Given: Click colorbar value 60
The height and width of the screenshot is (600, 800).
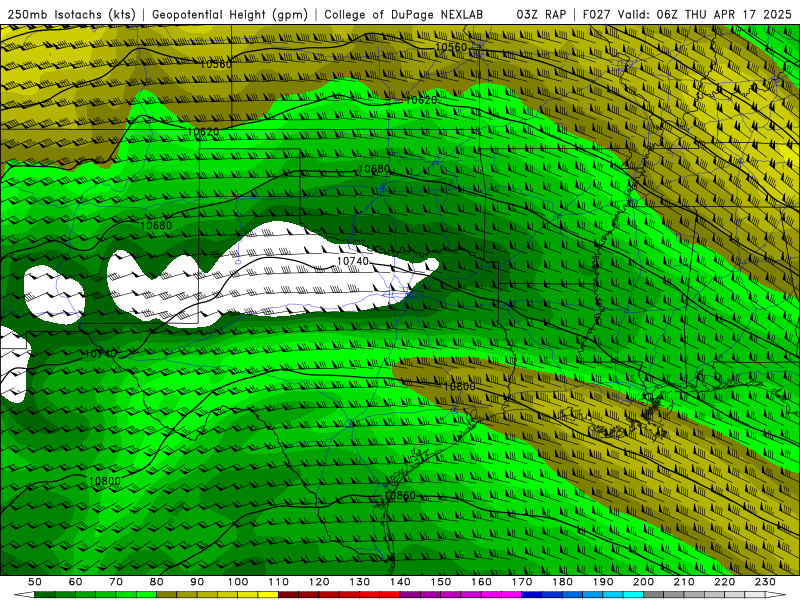Looking at the screenshot, I should tap(75, 582).
